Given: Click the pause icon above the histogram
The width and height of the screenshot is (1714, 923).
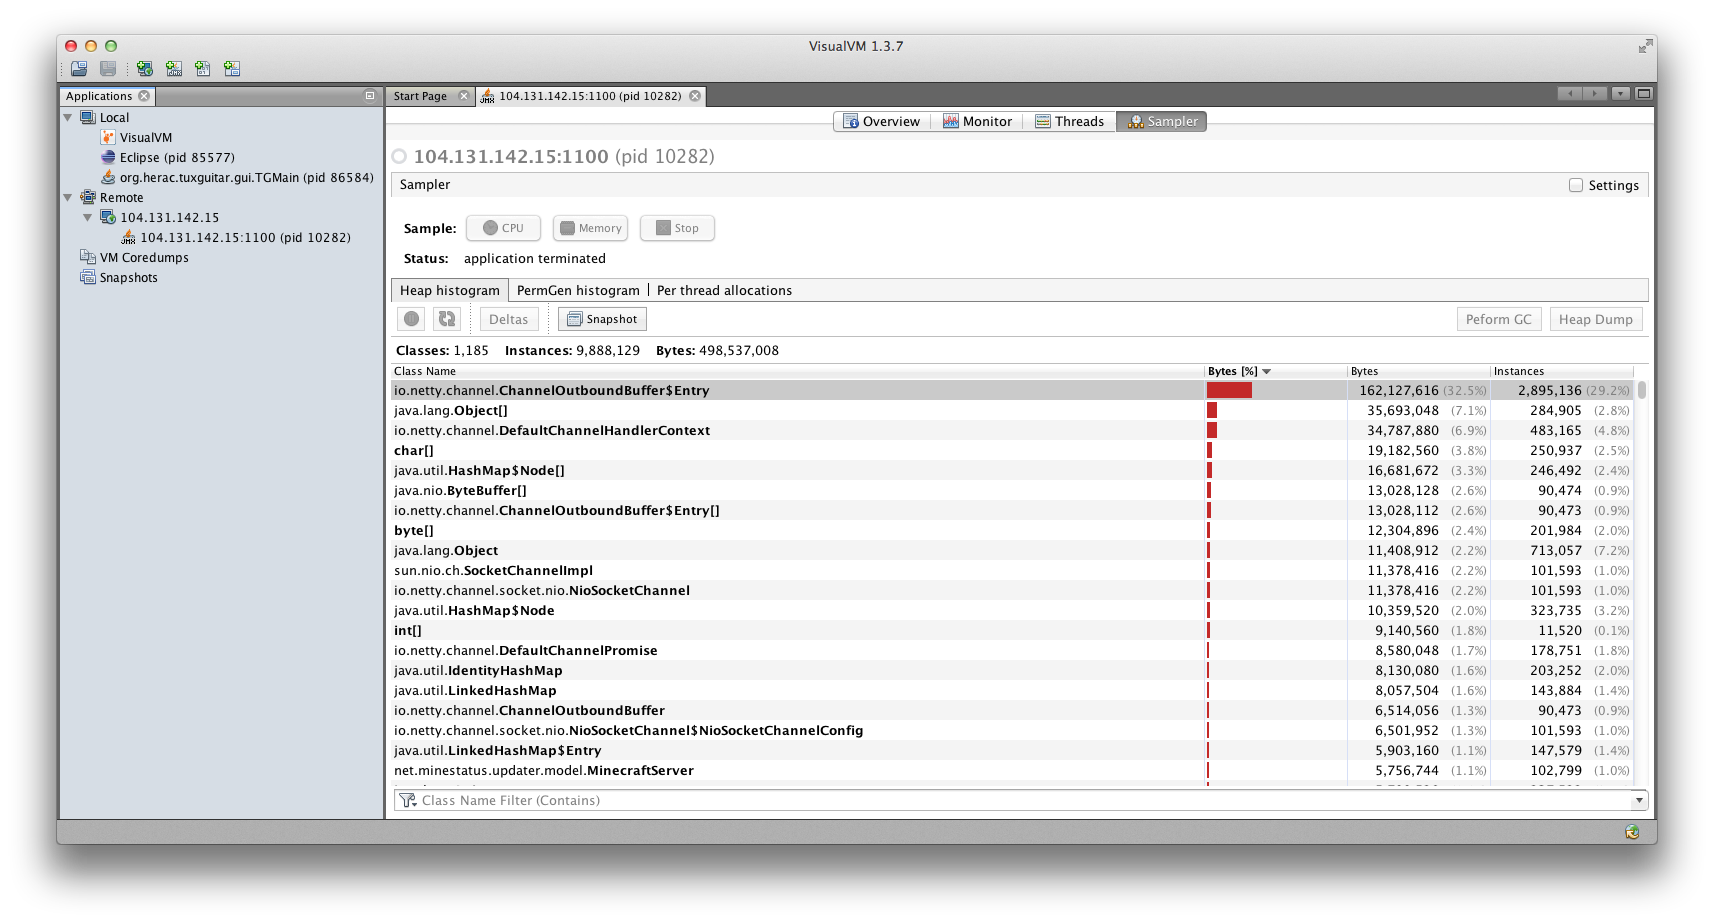Looking at the screenshot, I should pyautogui.click(x=411, y=319).
